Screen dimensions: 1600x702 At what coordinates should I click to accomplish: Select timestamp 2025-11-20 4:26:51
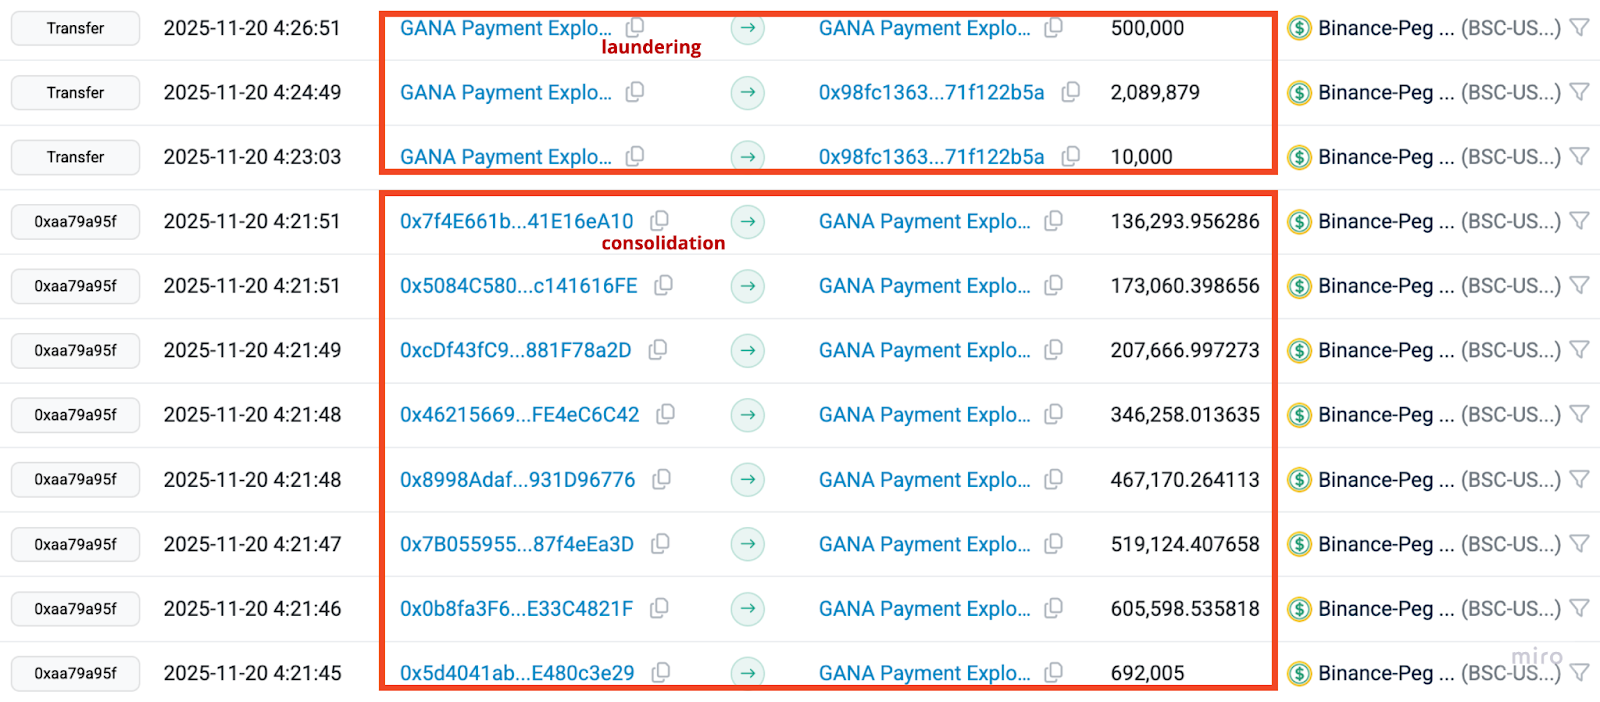(x=252, y=28)
